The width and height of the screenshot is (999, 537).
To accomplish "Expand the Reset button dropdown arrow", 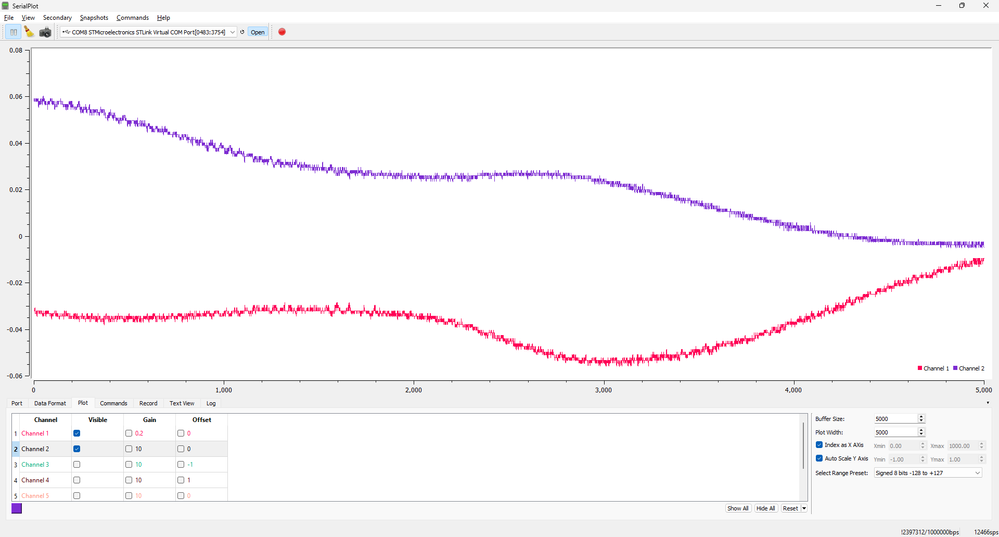I will tap(804, 508).
